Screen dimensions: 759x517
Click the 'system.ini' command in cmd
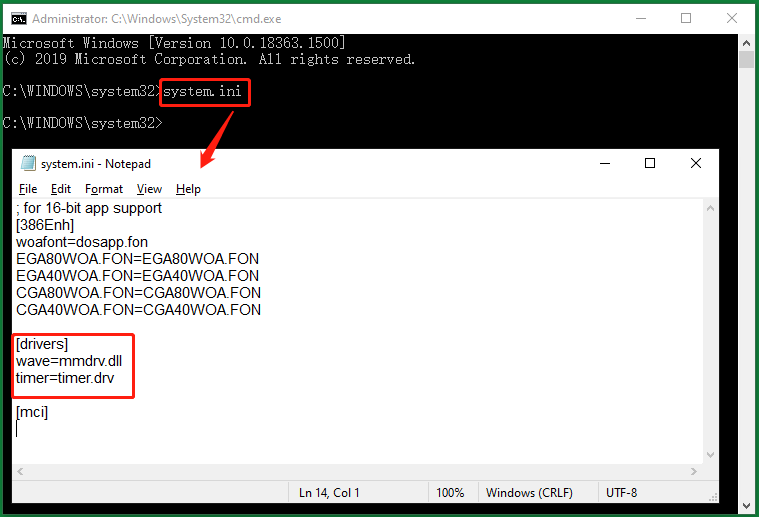(202, 91)
